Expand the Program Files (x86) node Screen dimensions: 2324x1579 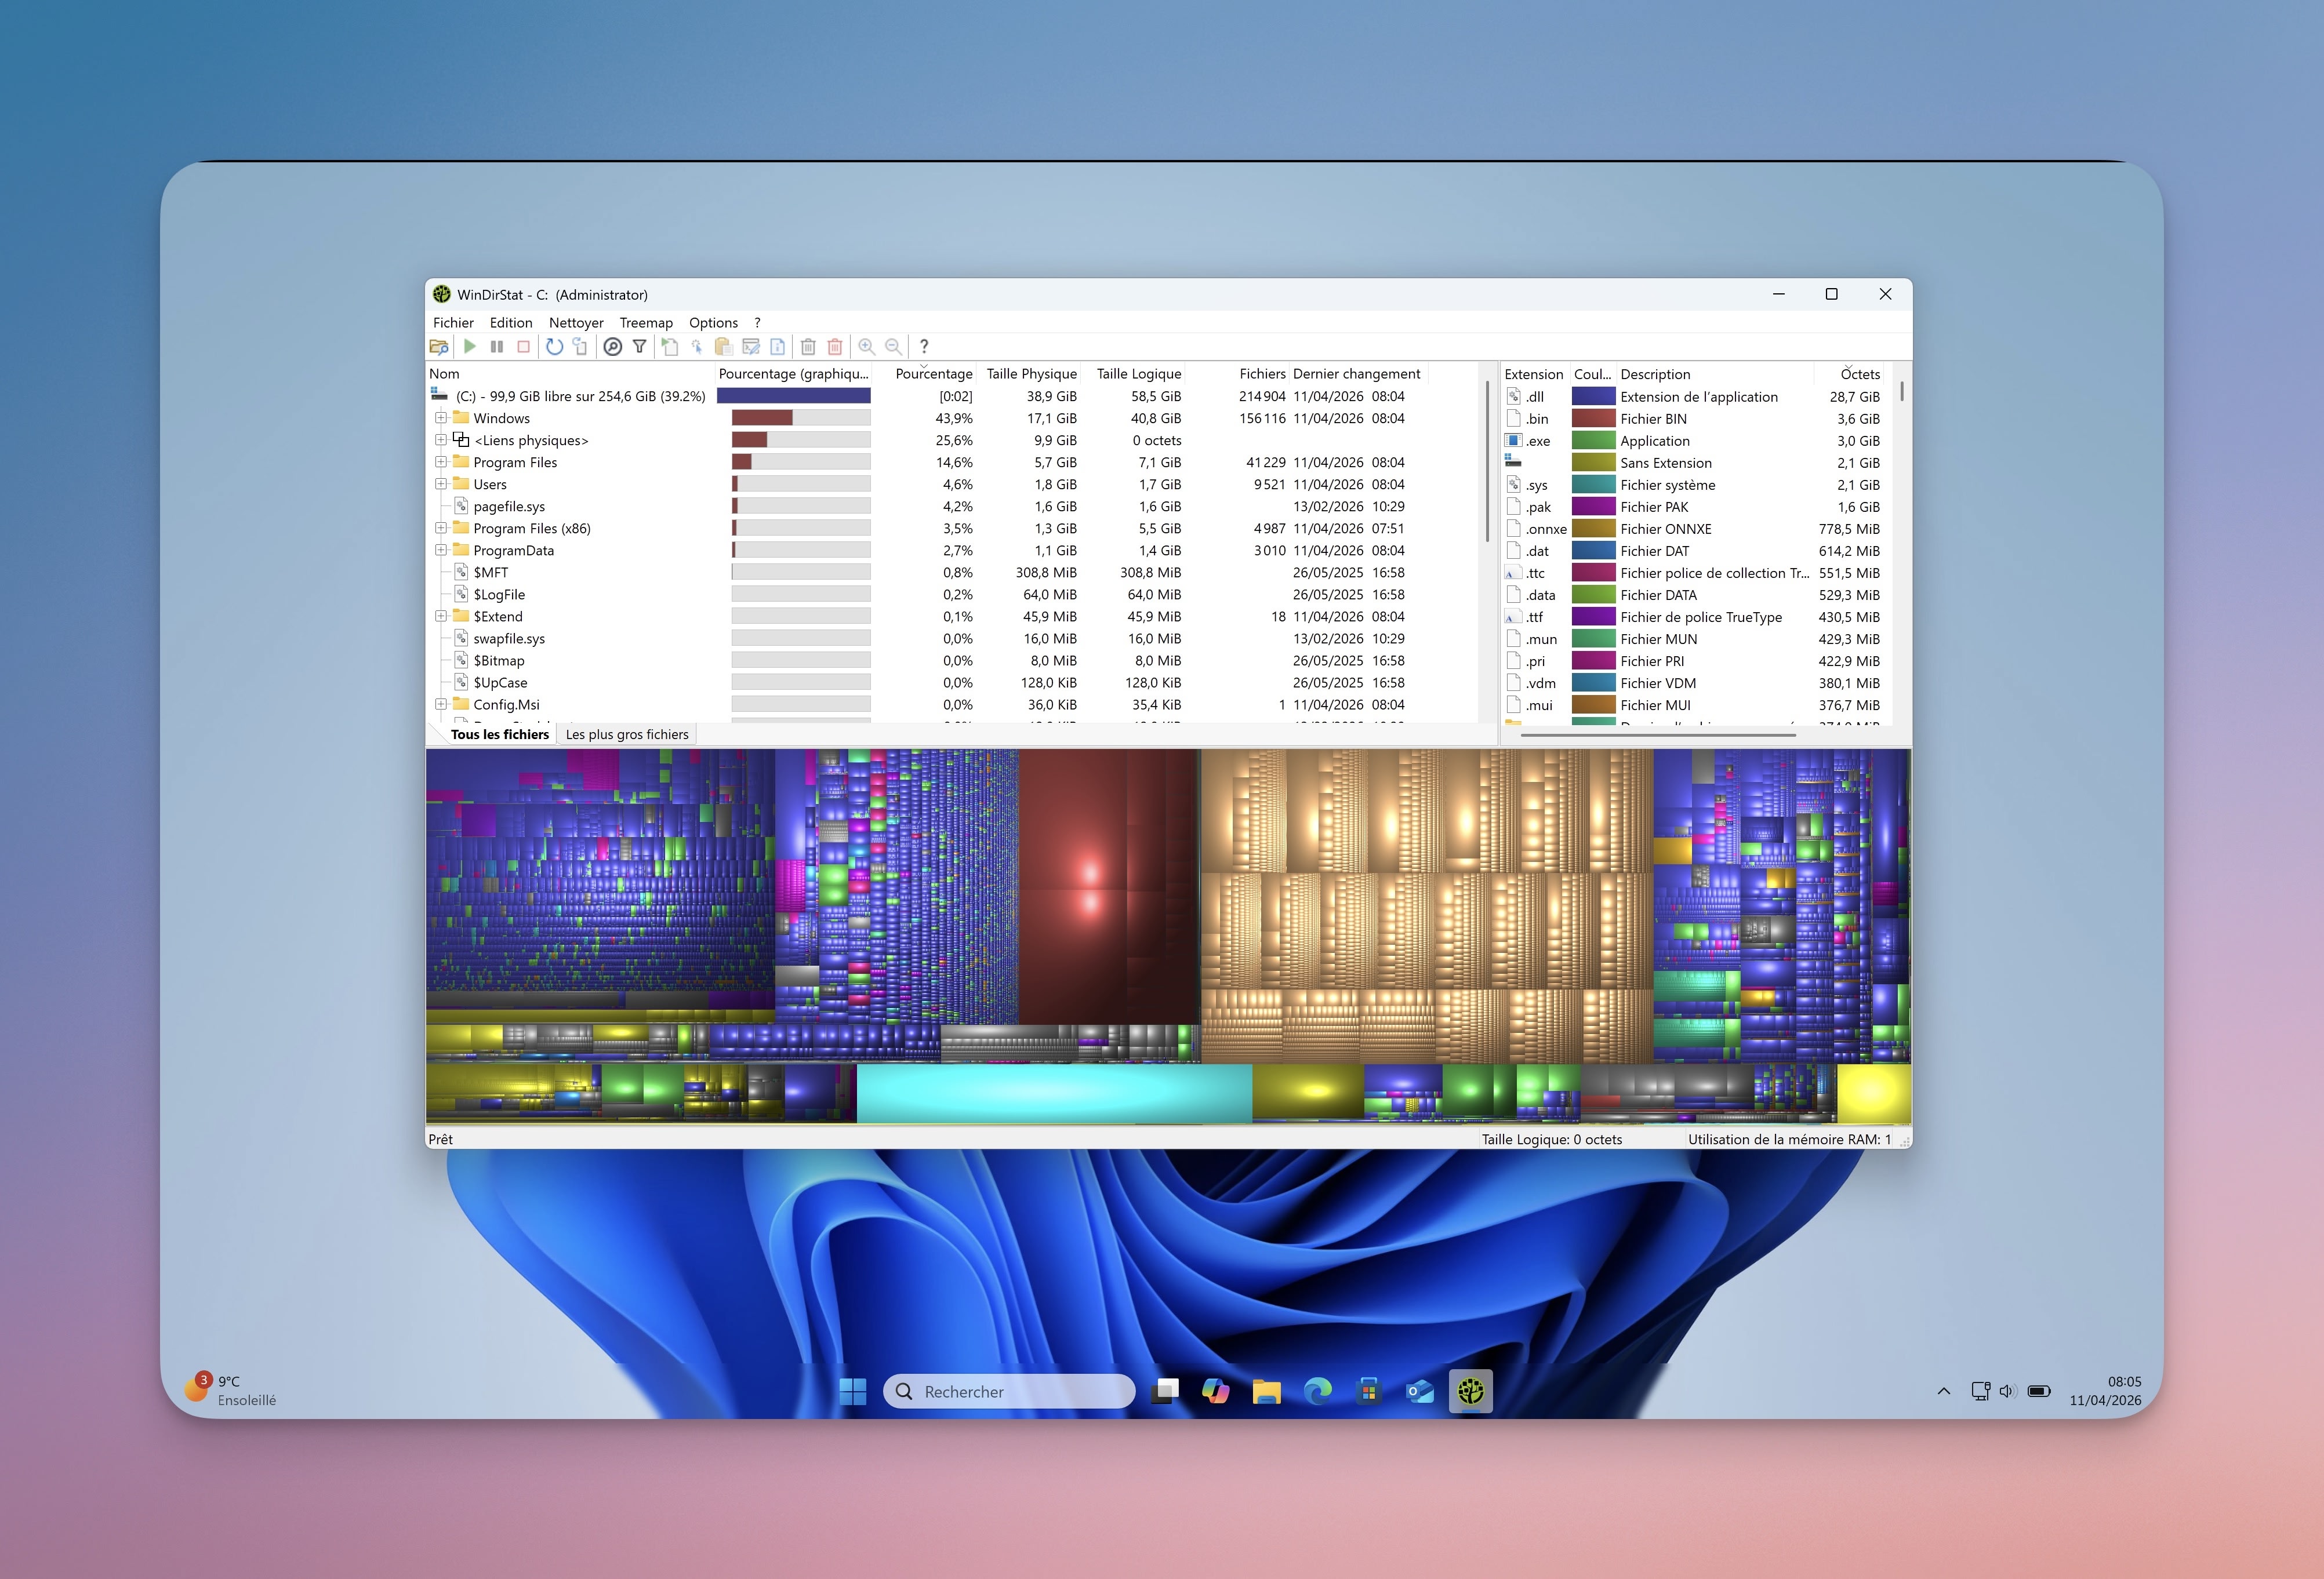(441, 528)
